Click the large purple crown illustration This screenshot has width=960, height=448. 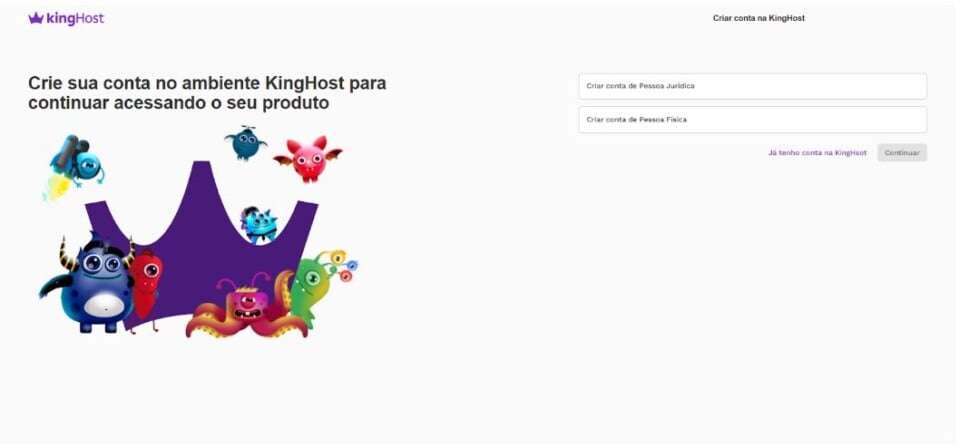click(202, 245)
